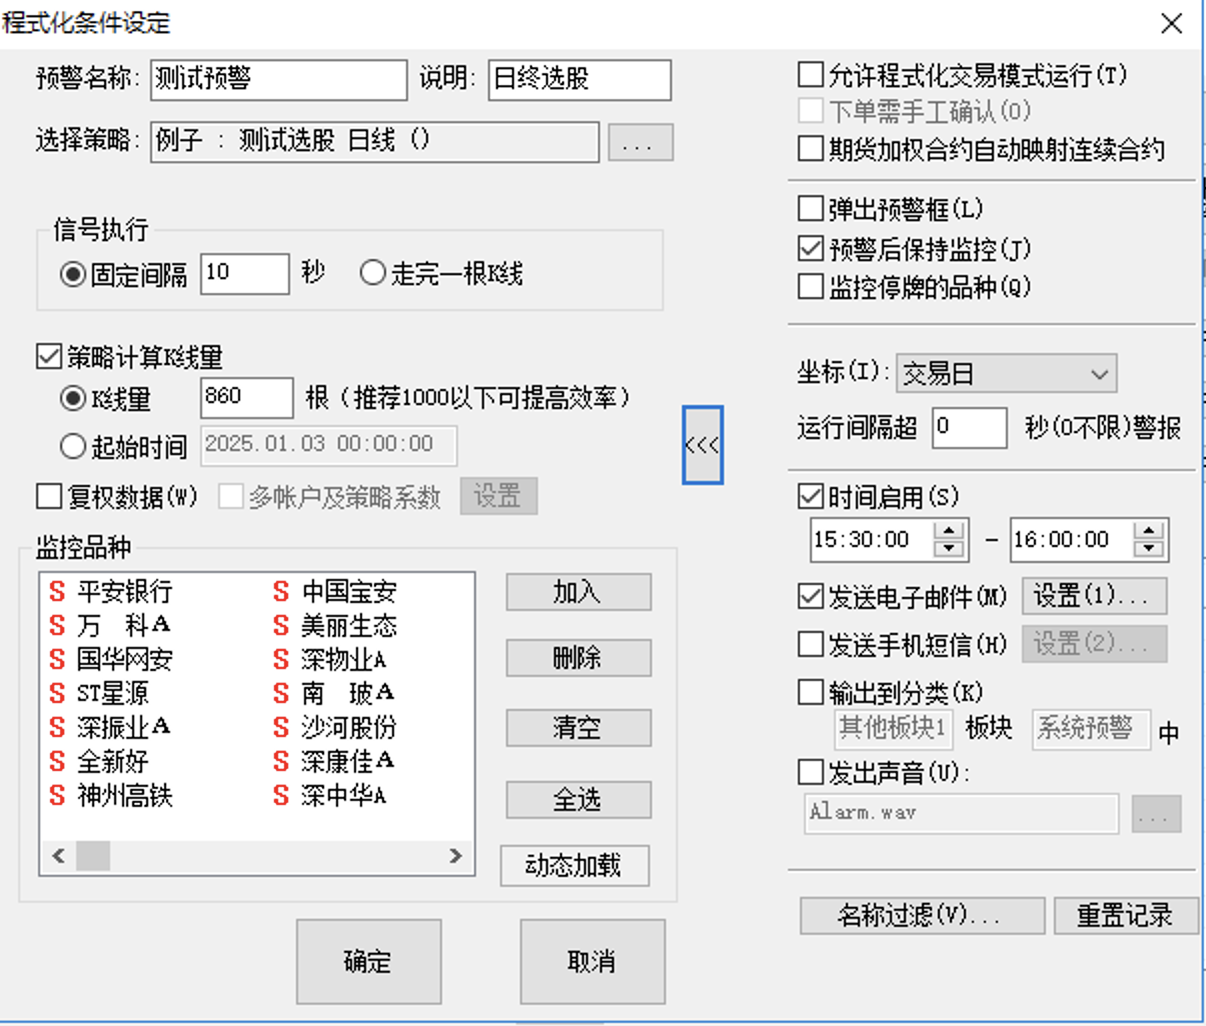This screenshot has height=1026, width=1206.
Task: Click the 重置记录 button
Action: tap(1126, 915)
